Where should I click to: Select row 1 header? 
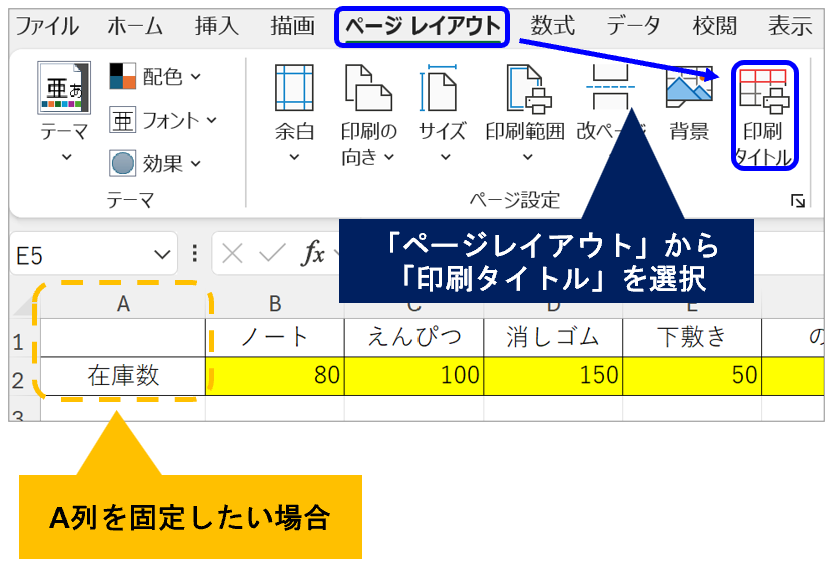click(x=24, y=338)
